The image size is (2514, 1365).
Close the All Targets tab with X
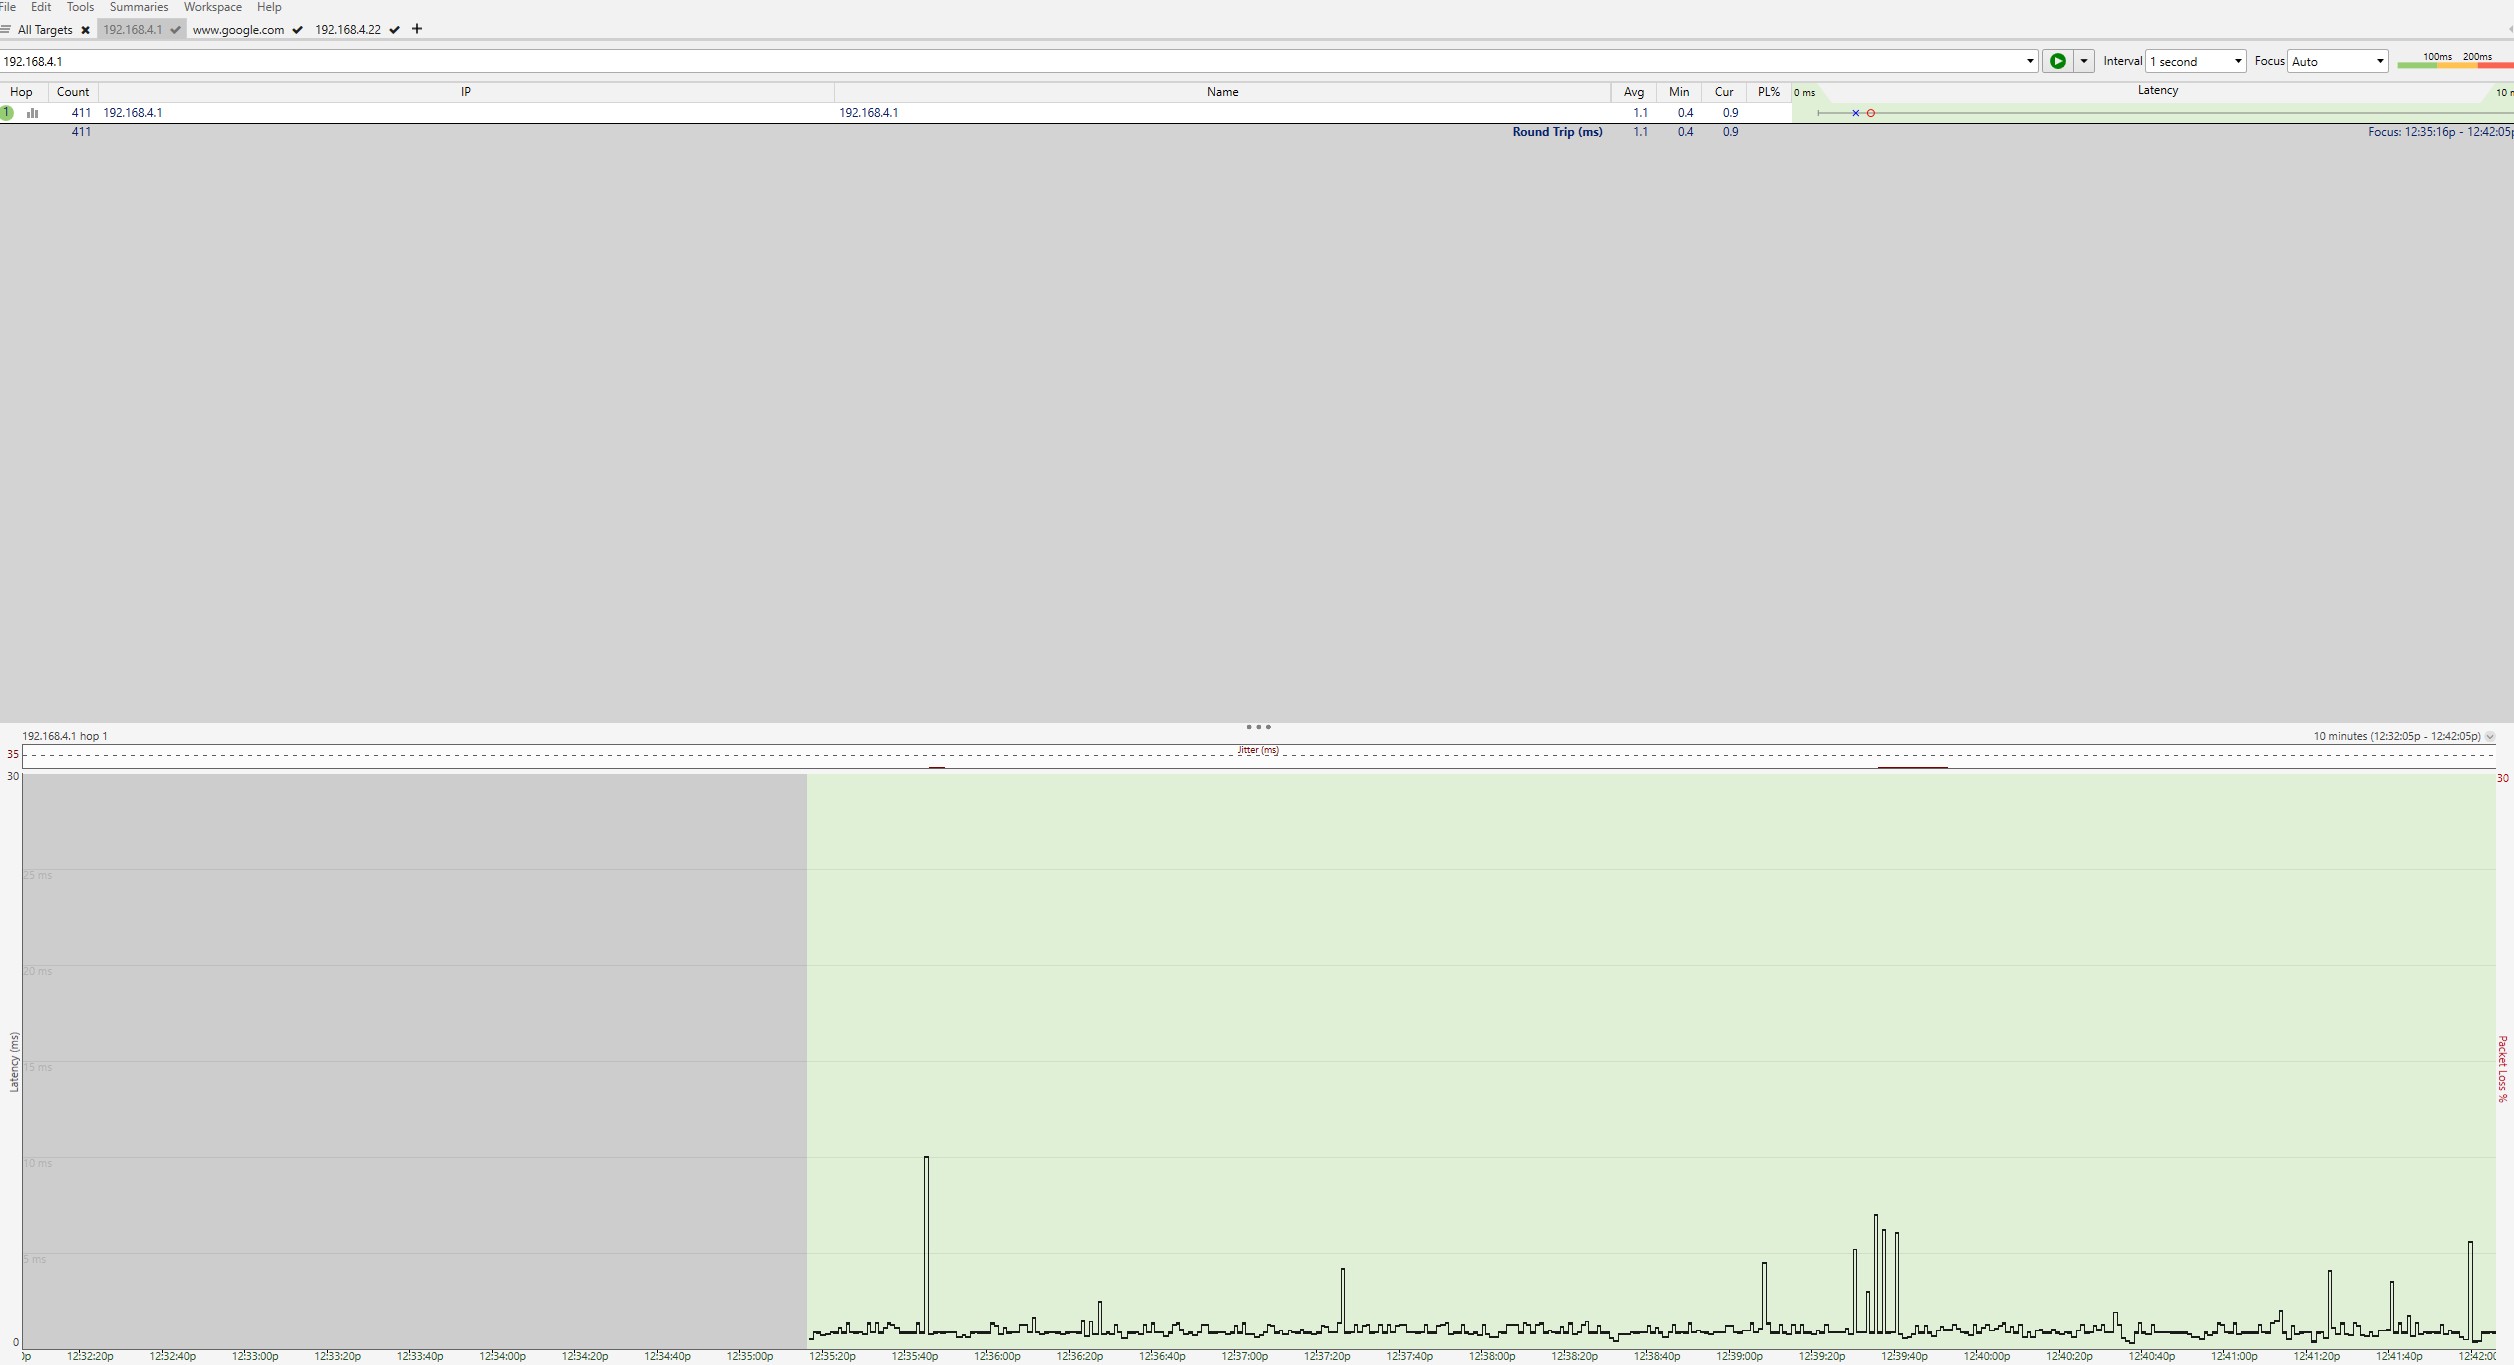click(86, 30)
